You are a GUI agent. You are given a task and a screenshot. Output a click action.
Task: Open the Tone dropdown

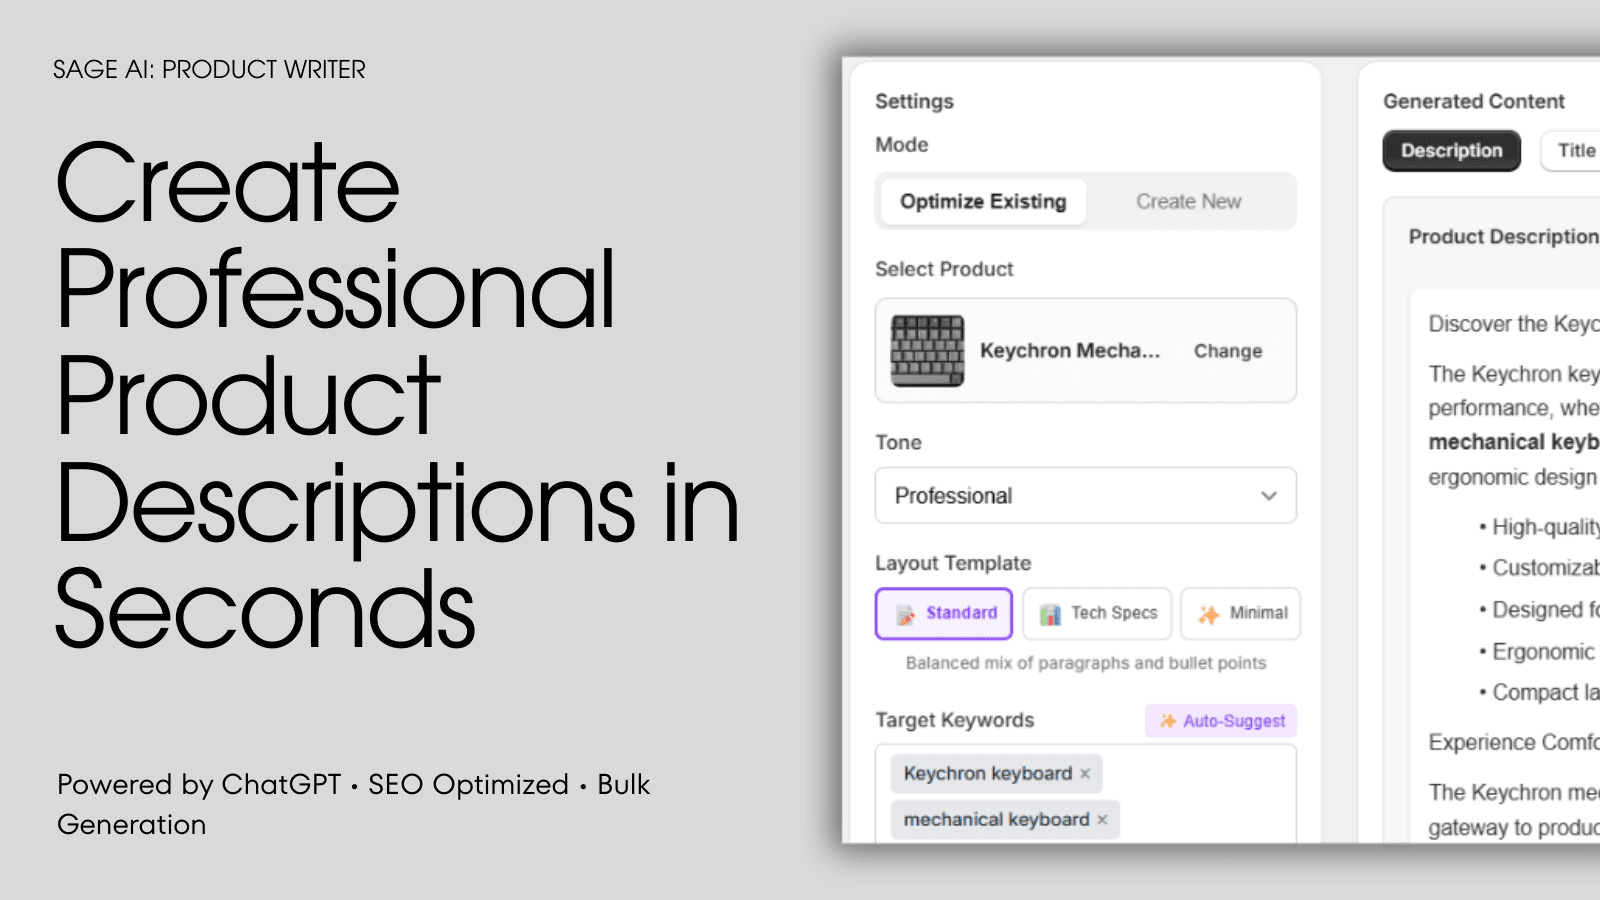click(x=1085, y=496)
